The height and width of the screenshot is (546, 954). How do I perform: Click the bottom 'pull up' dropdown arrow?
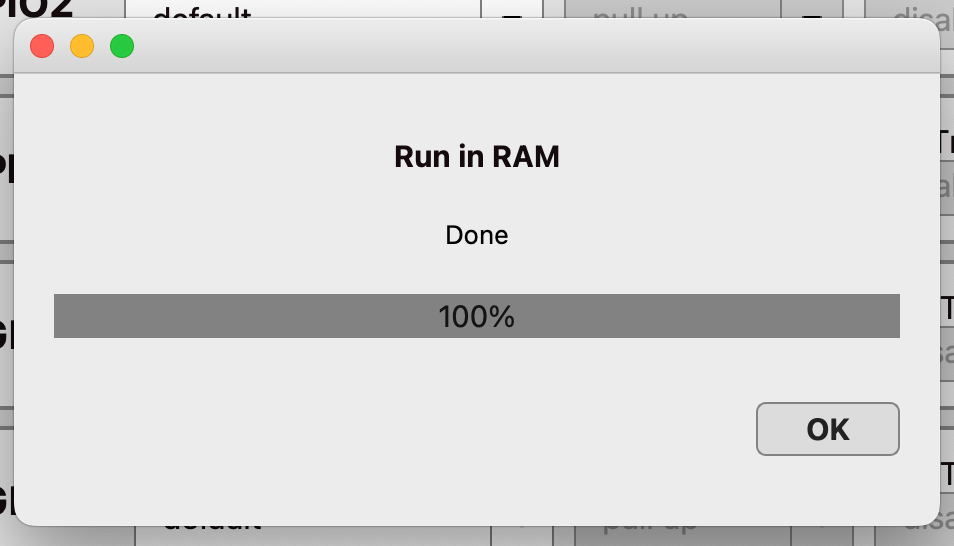point(819,534)
